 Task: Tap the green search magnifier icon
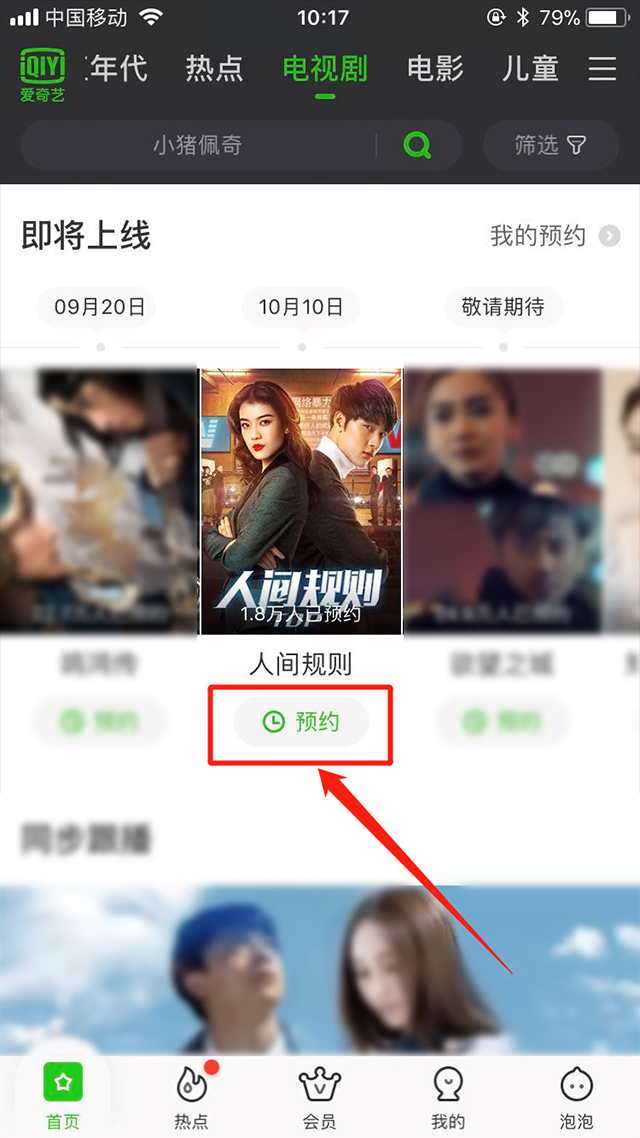point(417,145)
